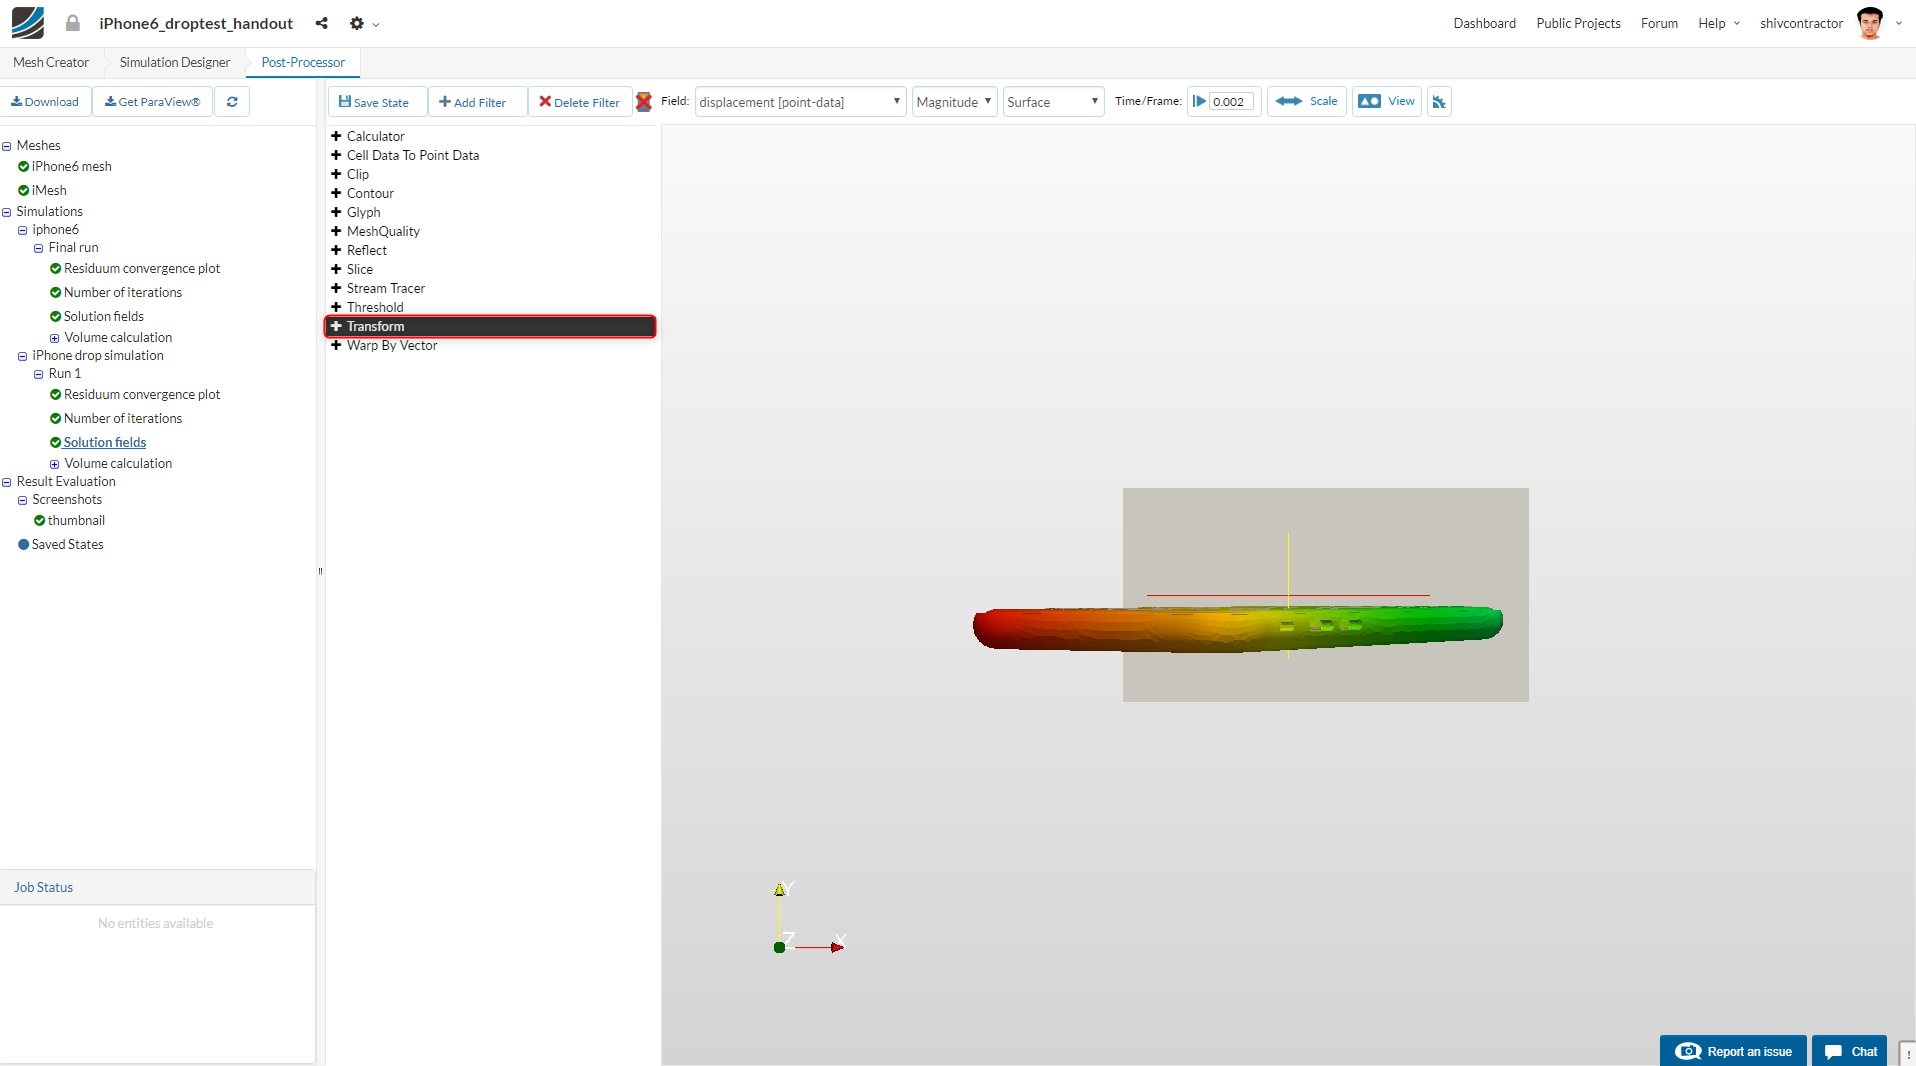Click the user avatar picture
1916x1066 pixels.
point(1869,23)
